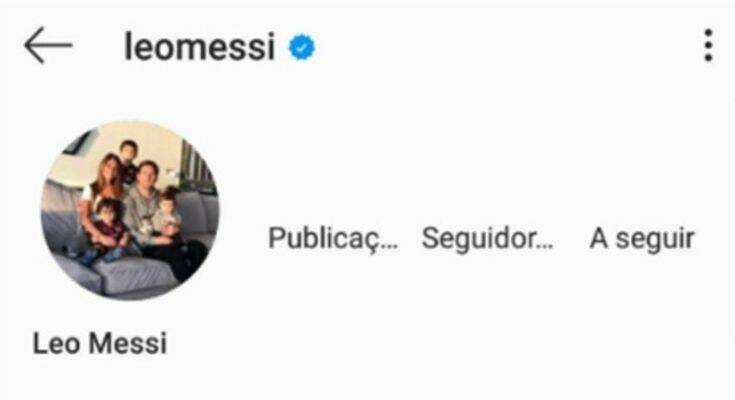The width and height of the screenshot is (735, 400).
Task: Open the circular family profile picture
Action: [130, 210]
